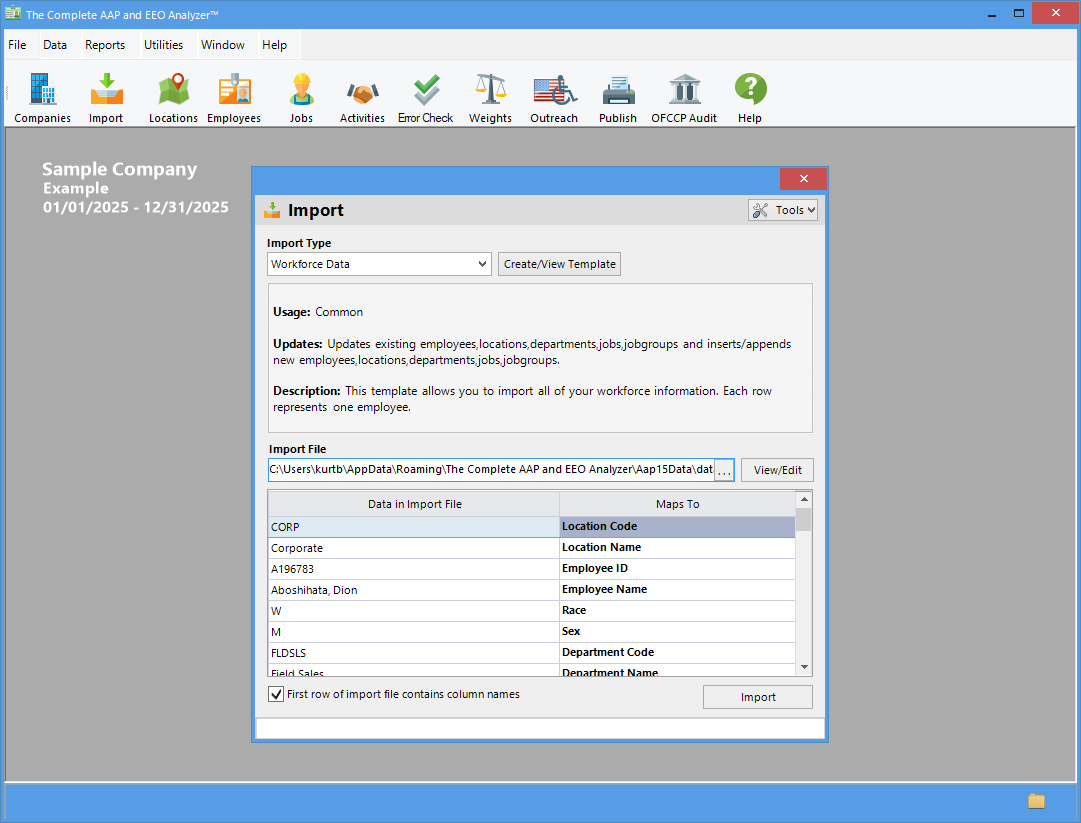Click the 'Maps To' column header
The height and width of the screenshot is (823, 1081).
677,504
